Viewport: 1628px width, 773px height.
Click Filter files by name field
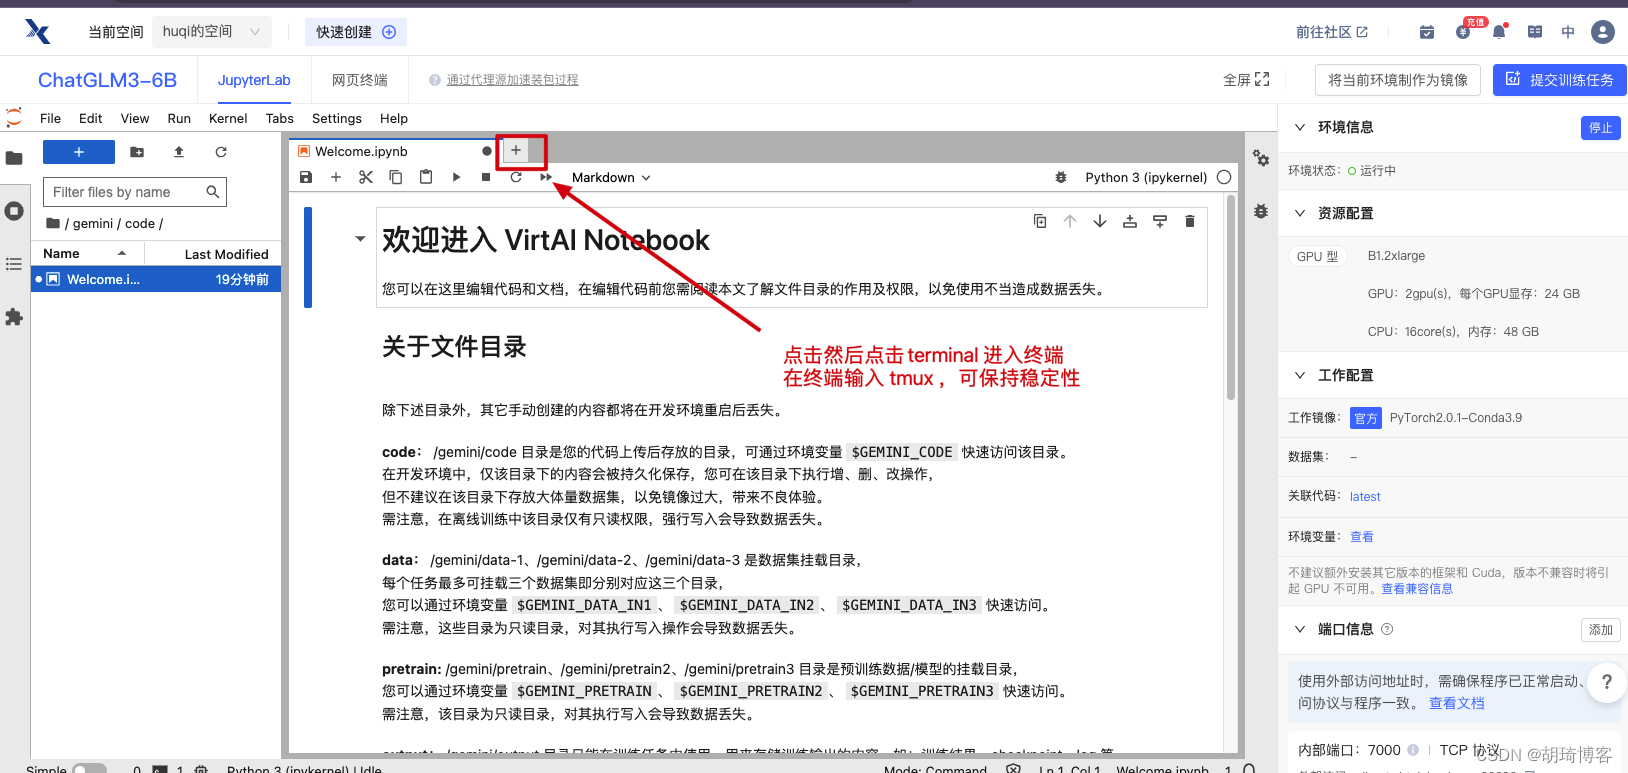coord(135,192)
